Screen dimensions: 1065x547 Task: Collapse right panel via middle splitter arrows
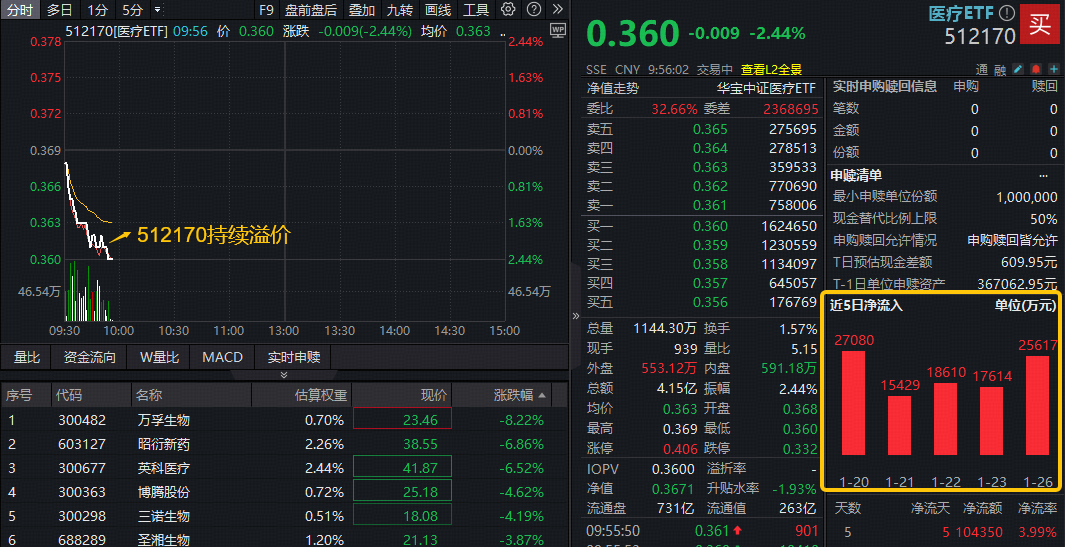point(575,316)
